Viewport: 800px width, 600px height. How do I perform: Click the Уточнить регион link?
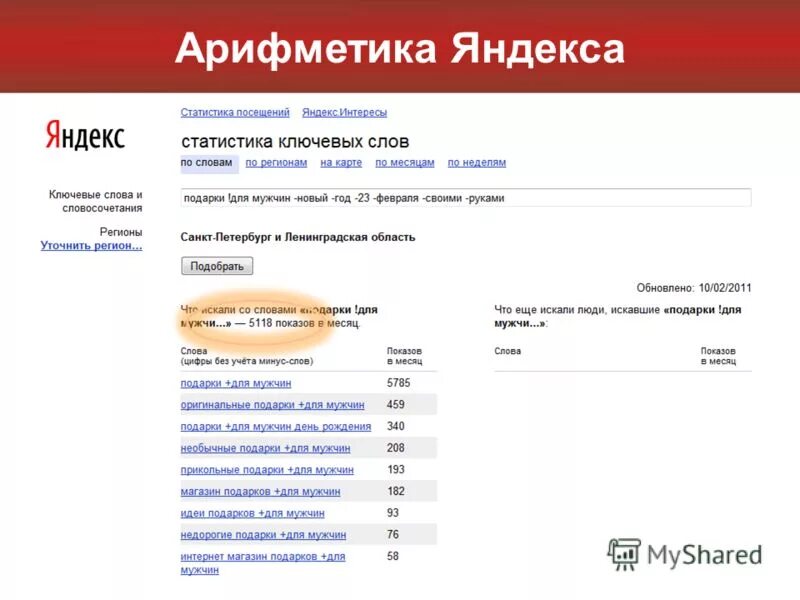(91, 245)
